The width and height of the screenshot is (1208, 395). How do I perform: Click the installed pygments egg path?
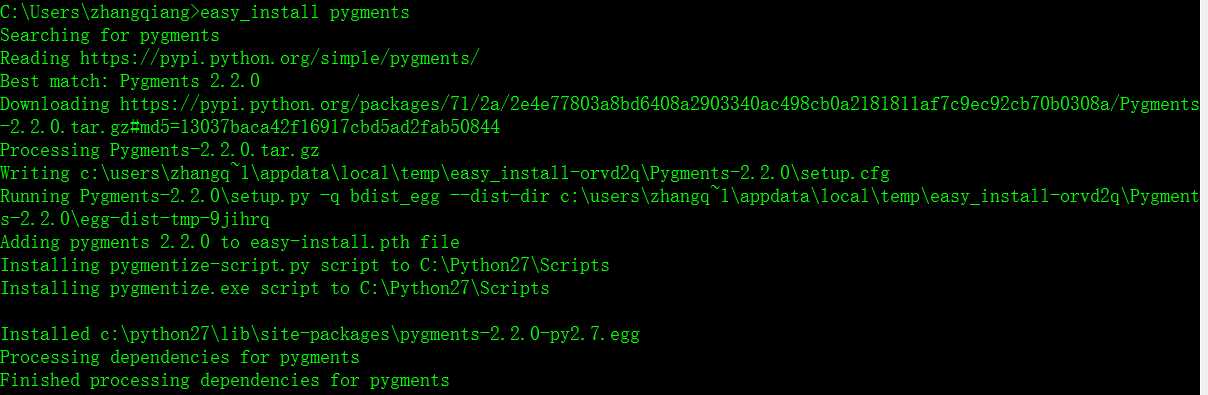pos(369,334)
